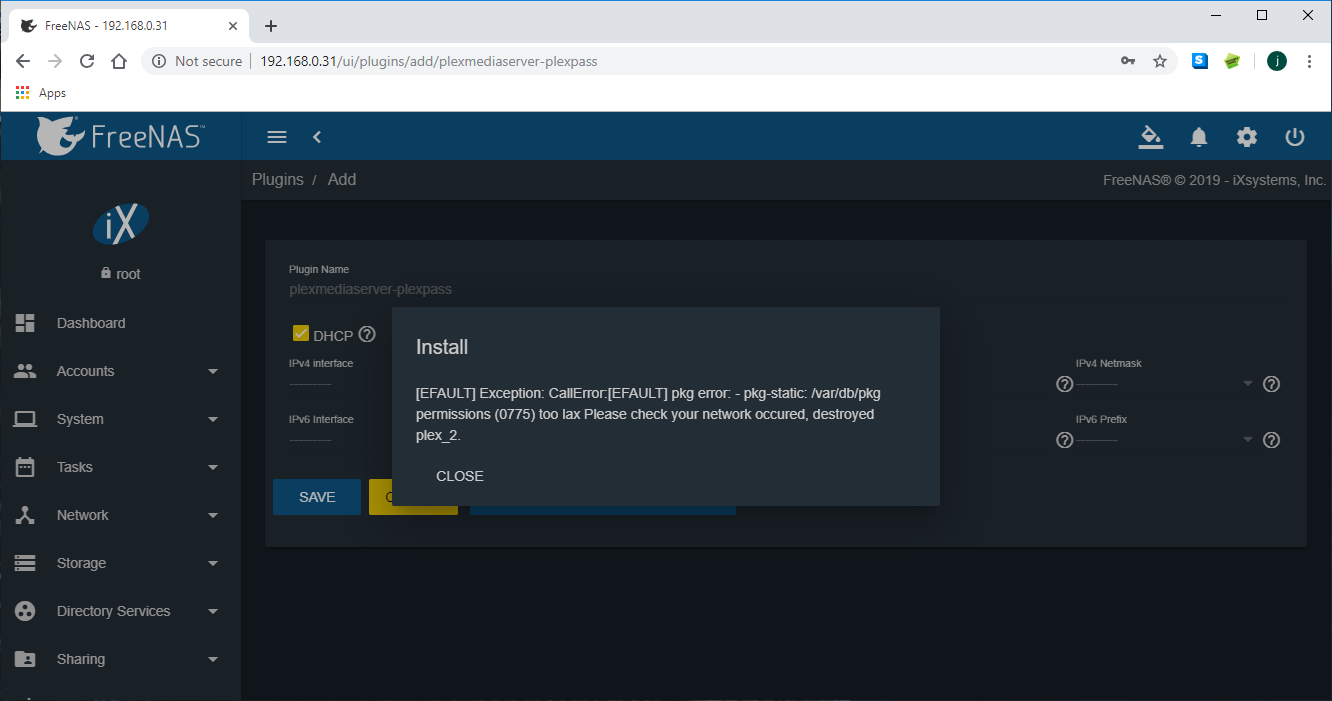
Task: Go to browser home page
Action: 119,61
